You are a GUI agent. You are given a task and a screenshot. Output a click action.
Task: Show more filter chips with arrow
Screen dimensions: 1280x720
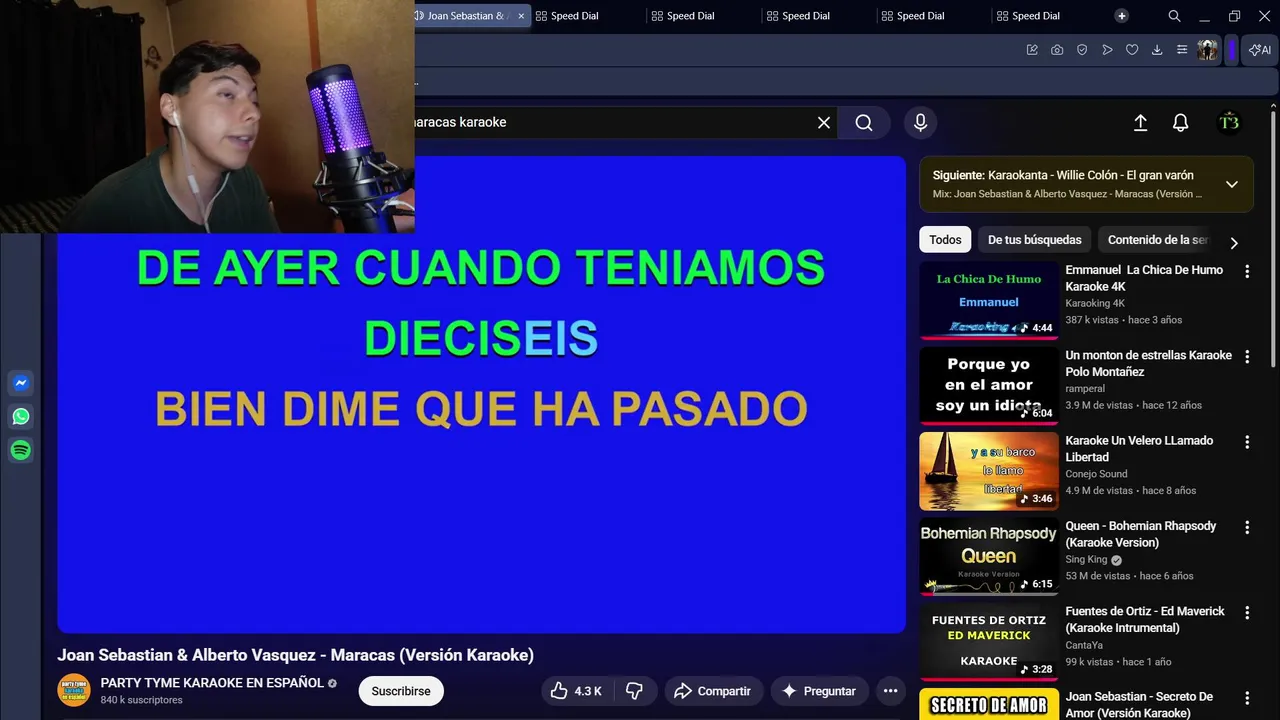pyautogui.click(x=1234, y=243)
